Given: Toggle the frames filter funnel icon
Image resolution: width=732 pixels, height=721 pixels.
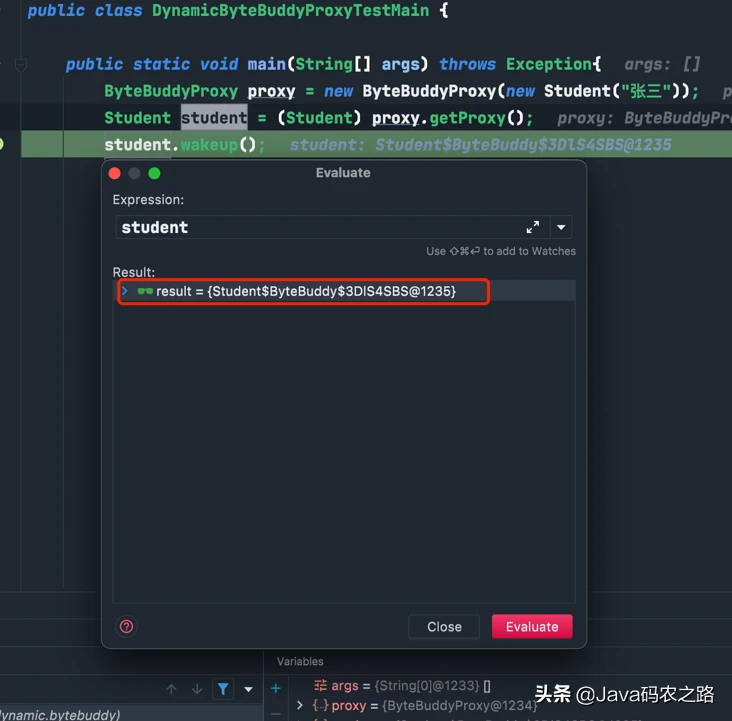Looking at the screenshot, I should tap(223, 689).
